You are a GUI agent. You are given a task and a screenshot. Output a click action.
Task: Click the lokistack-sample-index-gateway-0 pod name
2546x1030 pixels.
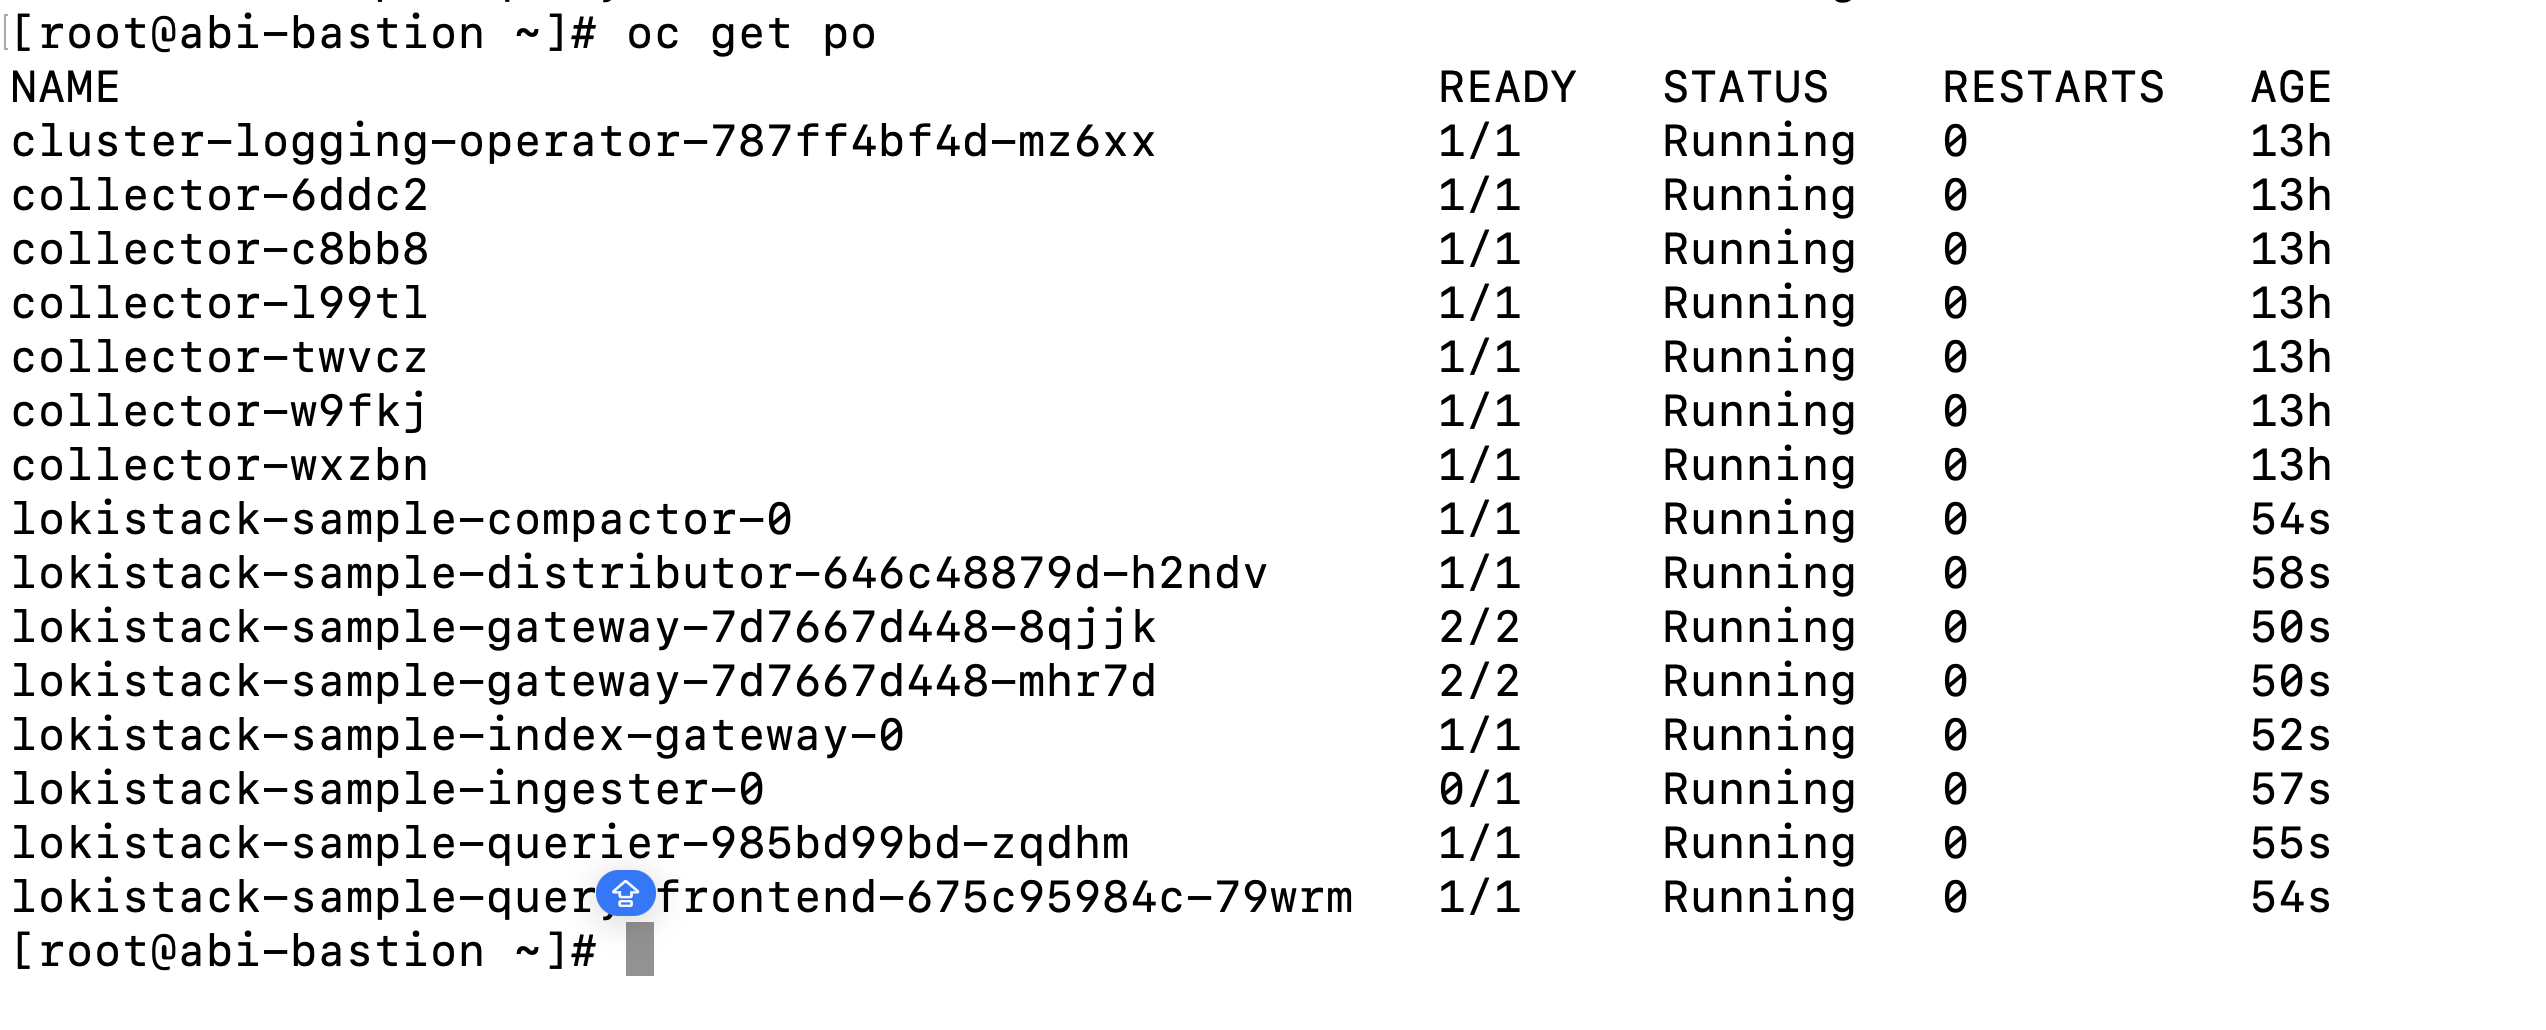(457, 736)
